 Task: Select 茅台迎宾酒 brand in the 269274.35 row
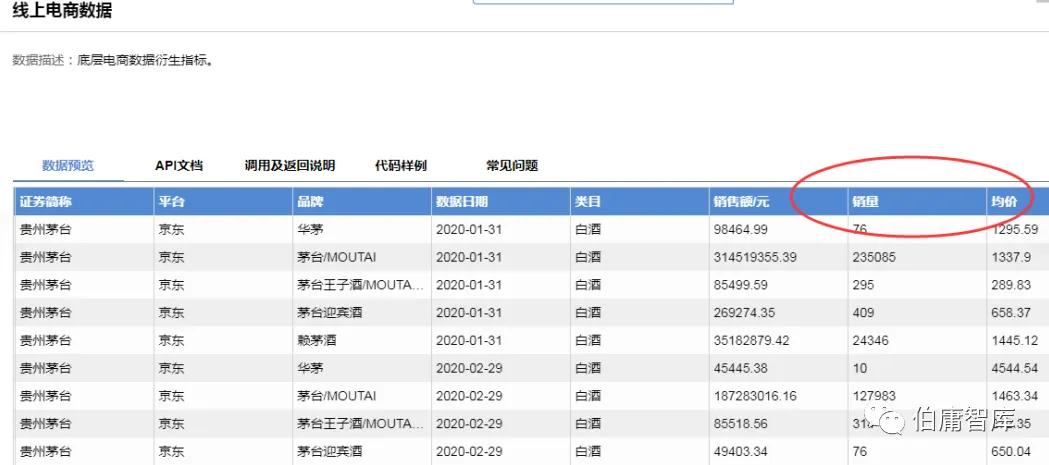pyautogui.click(x=330, y=312)
